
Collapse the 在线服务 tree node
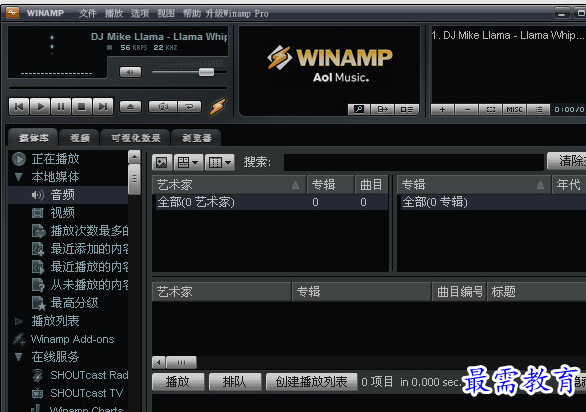coord(18,357)
